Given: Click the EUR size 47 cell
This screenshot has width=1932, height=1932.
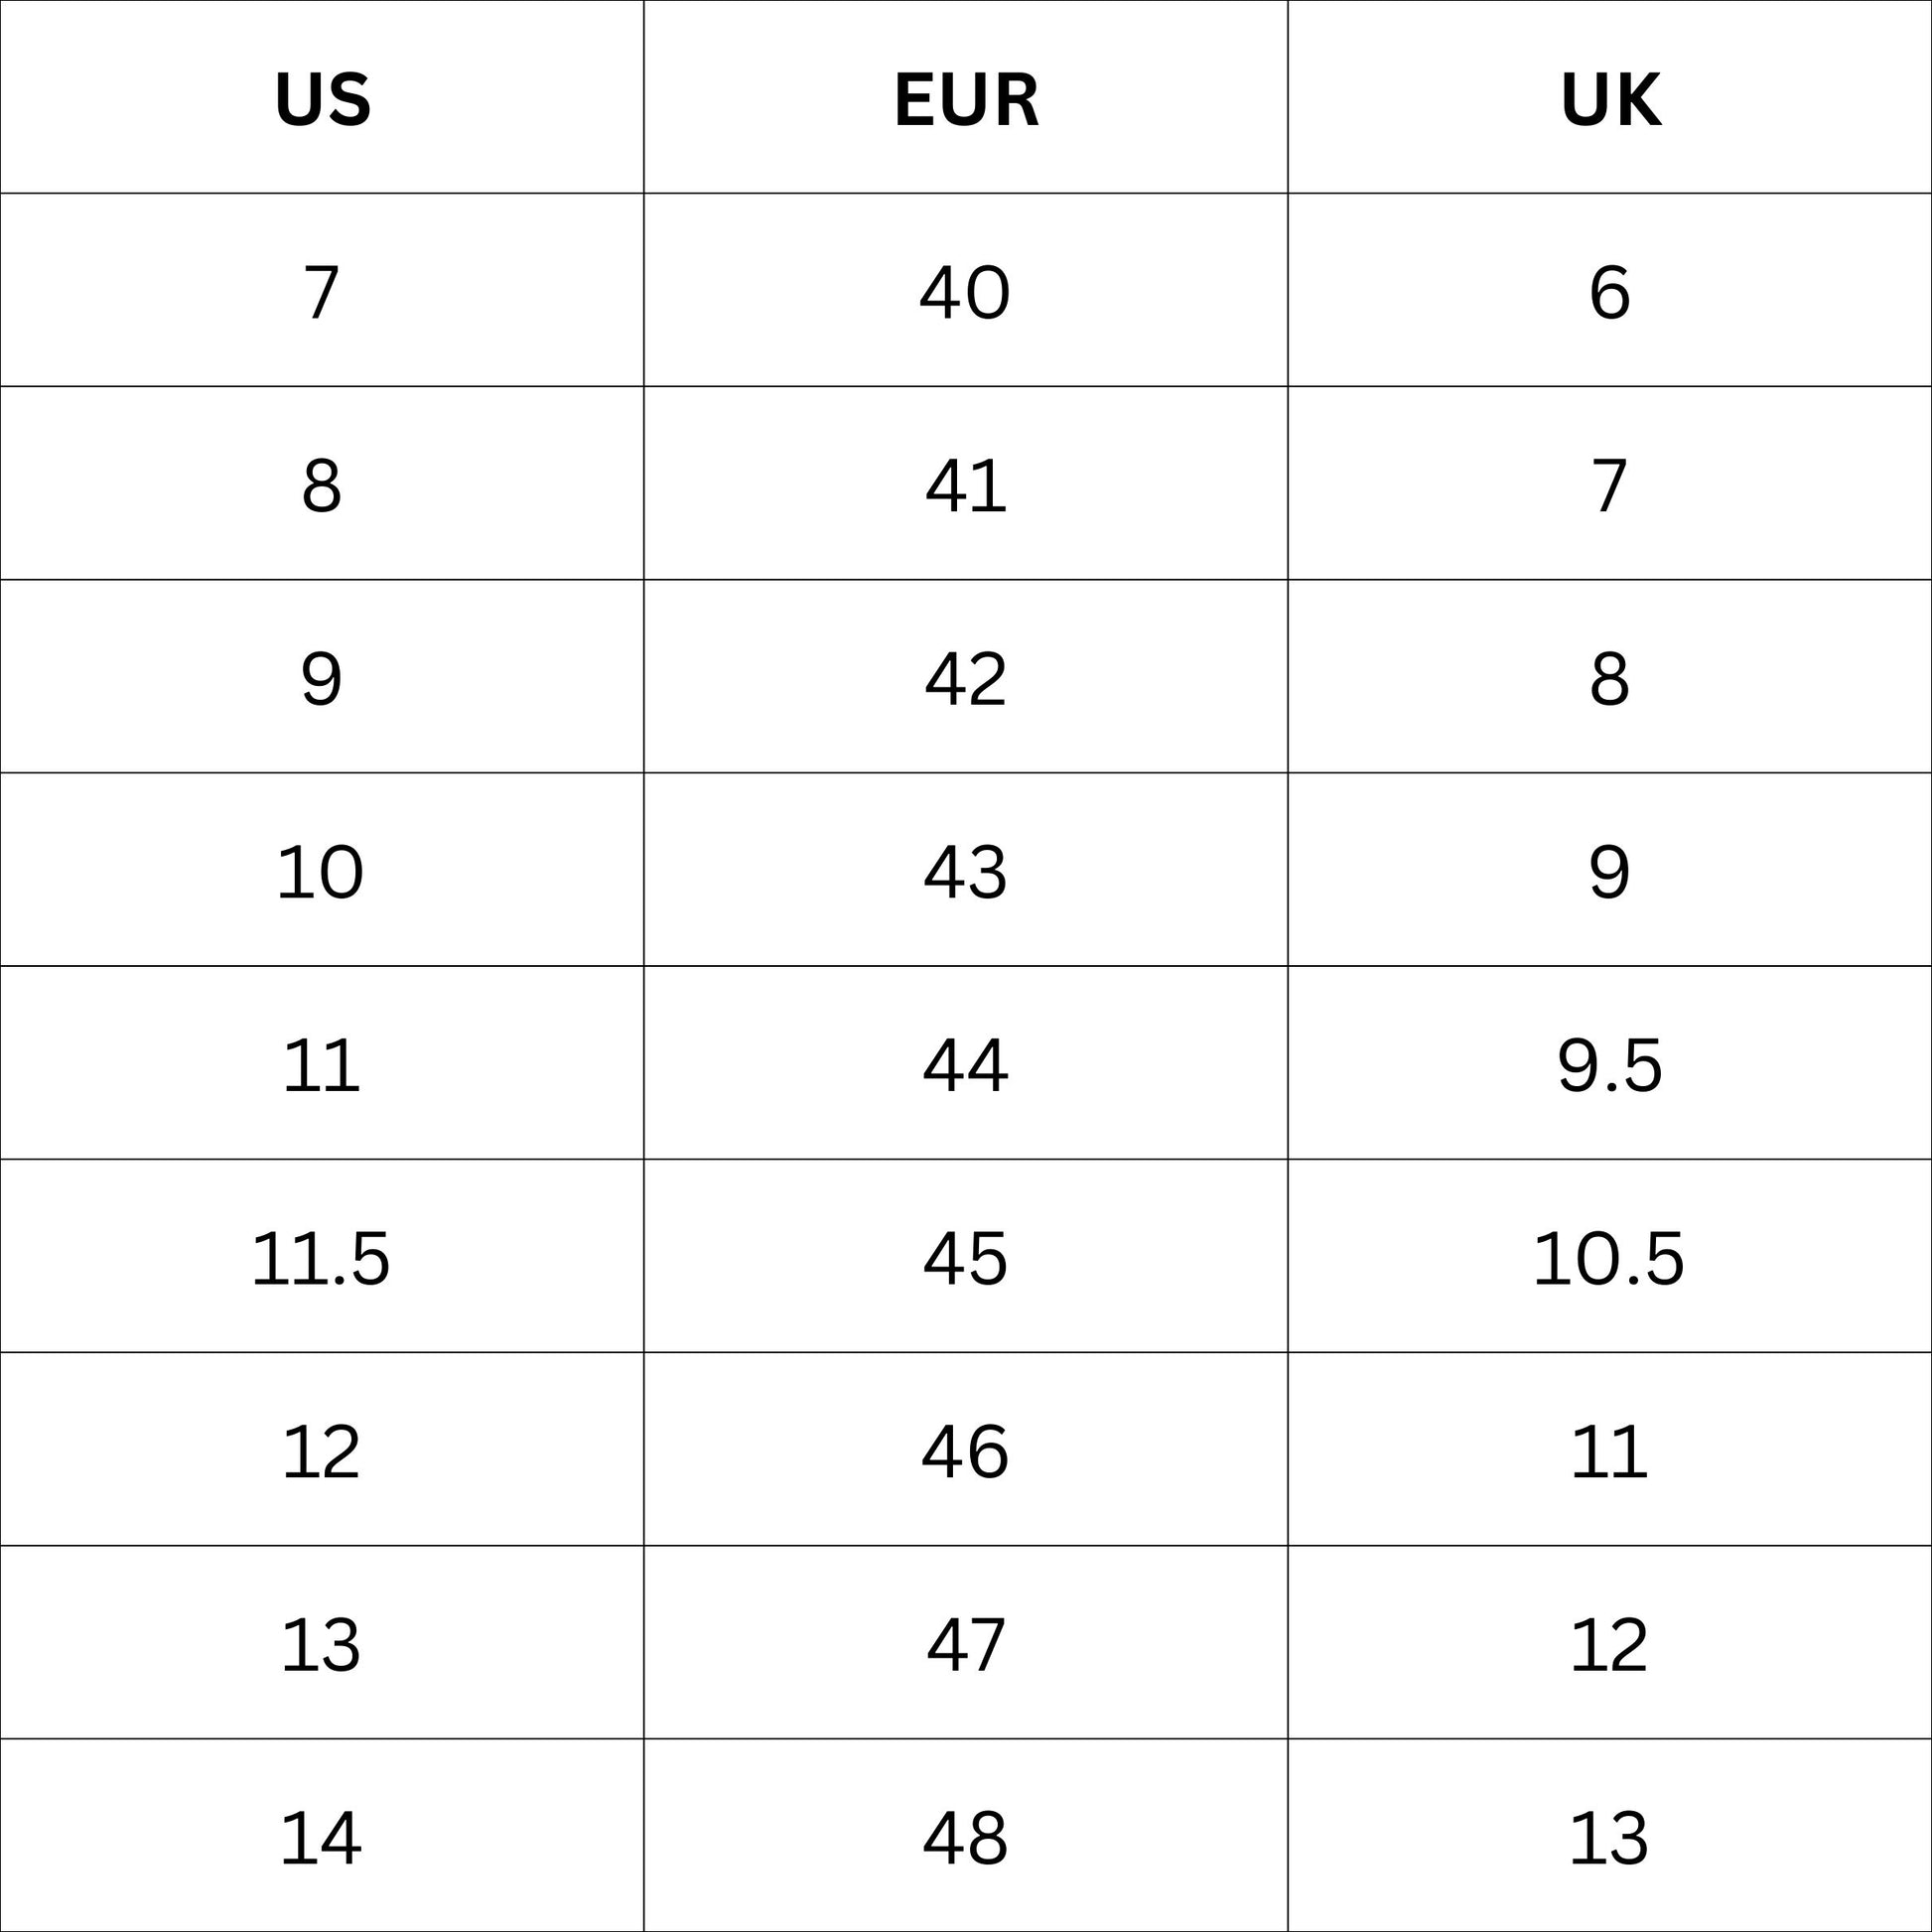Looking at the screenshot, I should [966, 1644].
